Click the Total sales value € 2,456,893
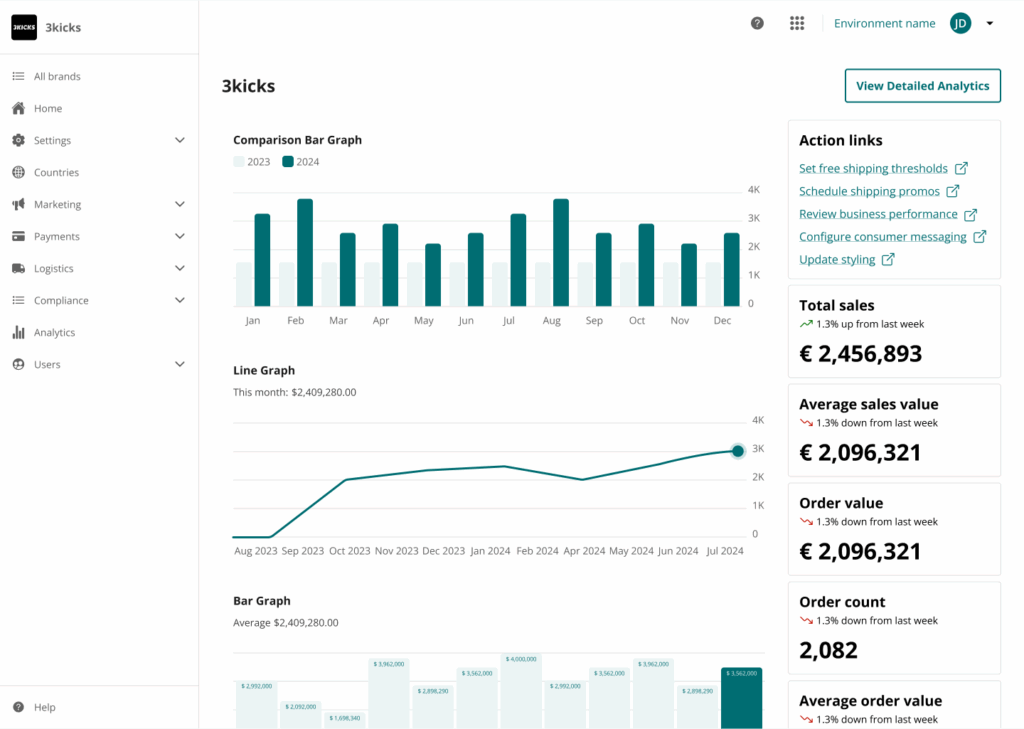Screen dimensions: 1024x729 tap(861, 354)
